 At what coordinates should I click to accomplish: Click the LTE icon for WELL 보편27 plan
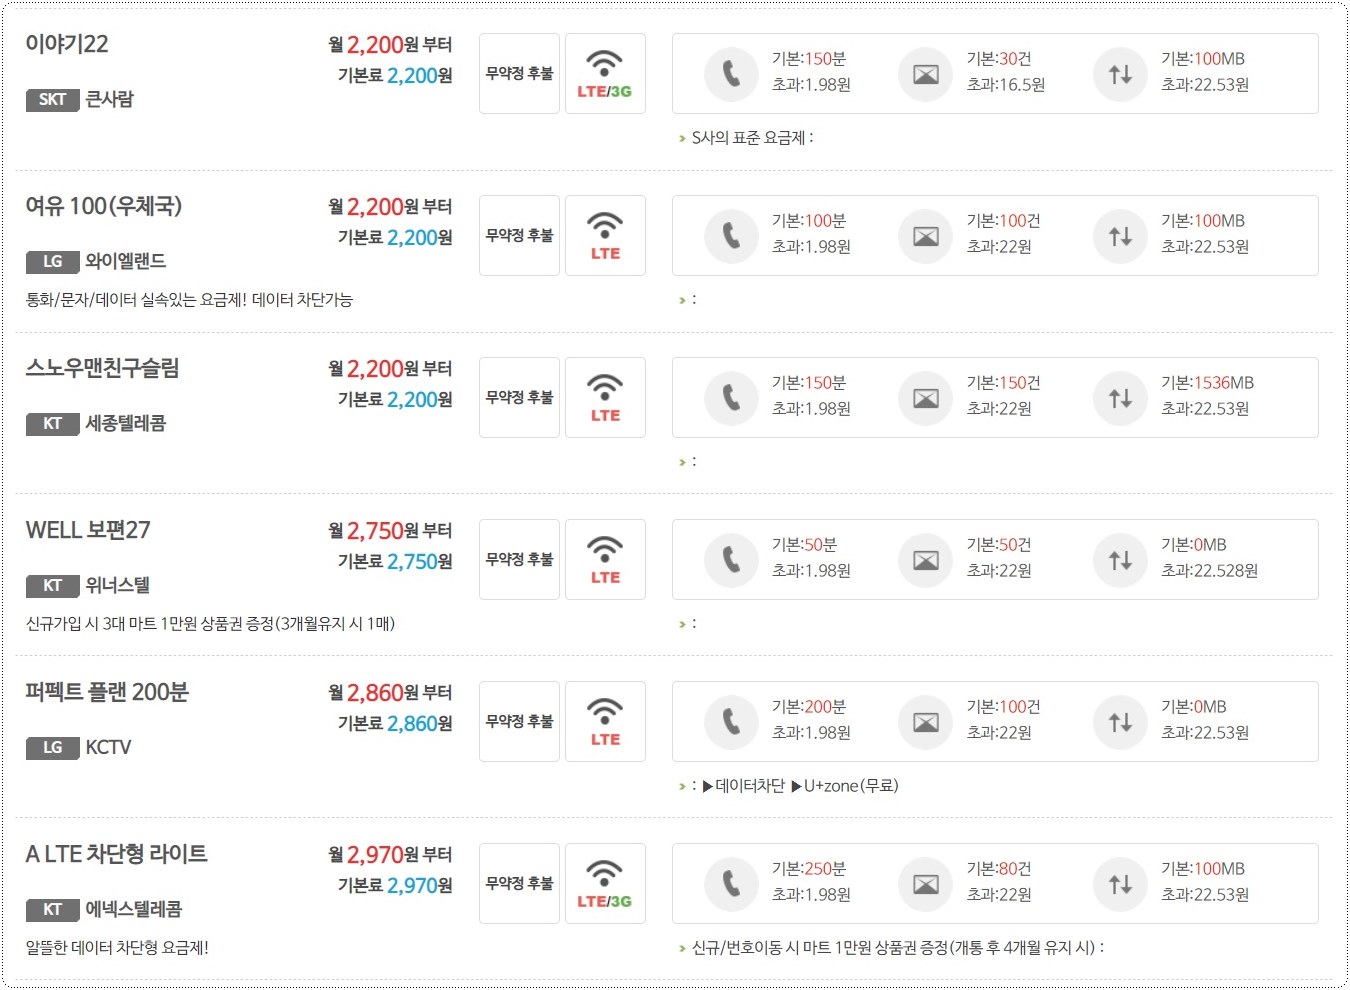605,559
